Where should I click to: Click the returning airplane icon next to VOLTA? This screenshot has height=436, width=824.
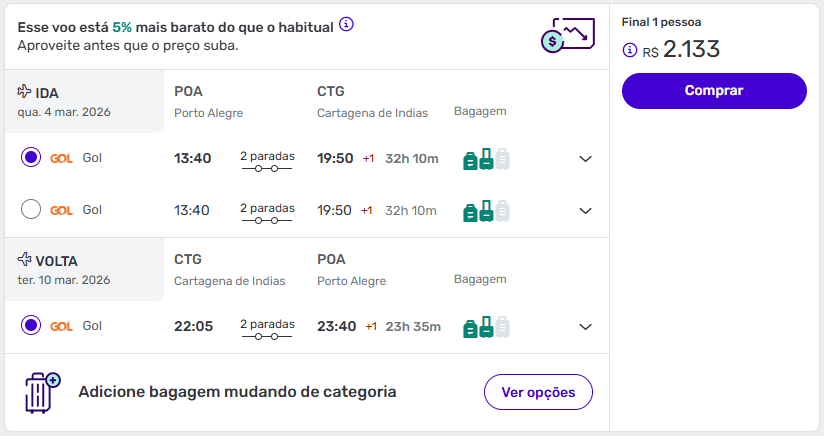tap(24, 260)
